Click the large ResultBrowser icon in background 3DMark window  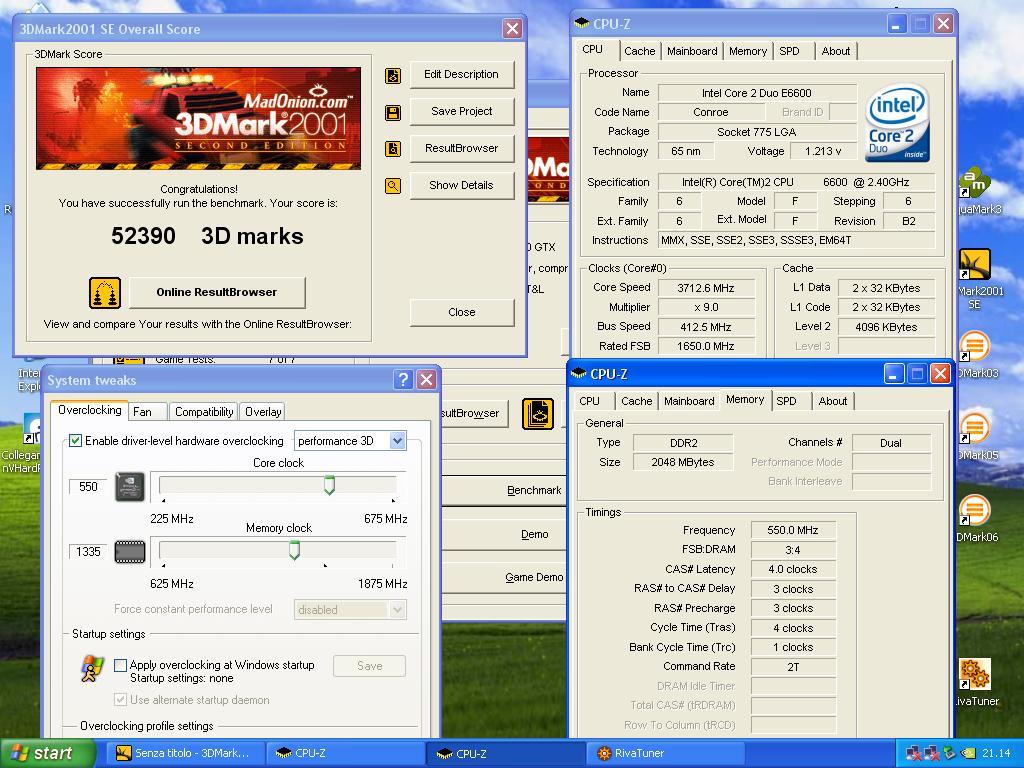pos(538,413)
